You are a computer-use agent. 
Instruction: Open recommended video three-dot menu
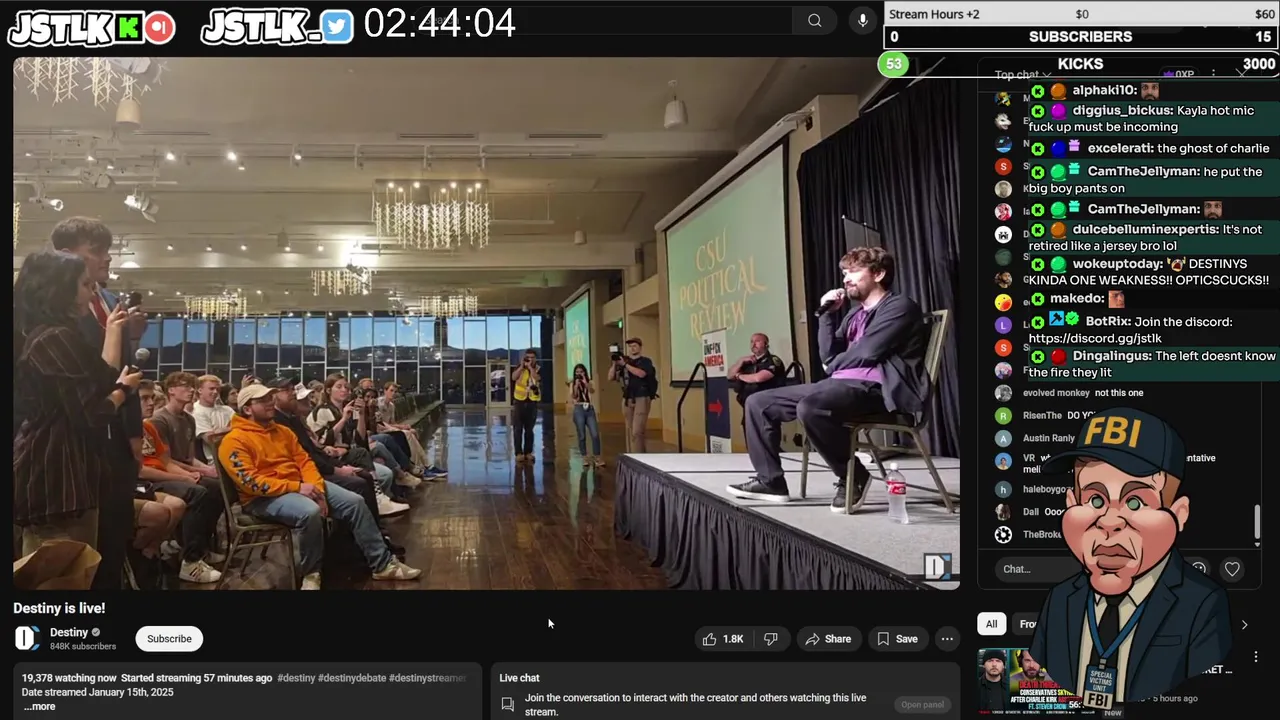(x=1256, y=657)
